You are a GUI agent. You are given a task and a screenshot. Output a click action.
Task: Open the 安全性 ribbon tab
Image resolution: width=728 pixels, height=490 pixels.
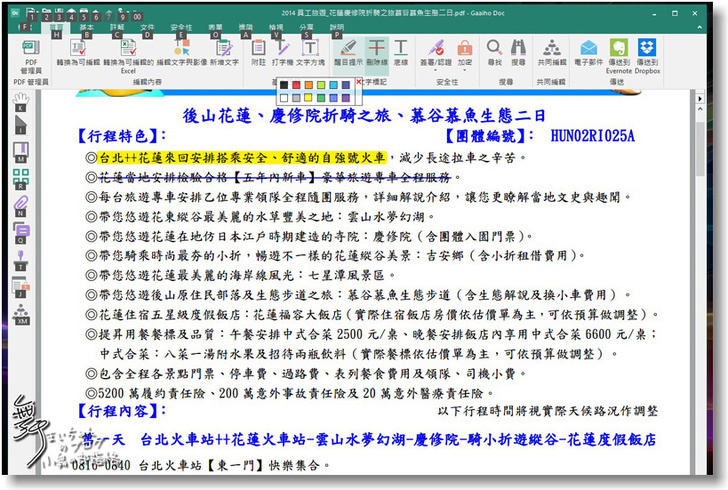182,27
